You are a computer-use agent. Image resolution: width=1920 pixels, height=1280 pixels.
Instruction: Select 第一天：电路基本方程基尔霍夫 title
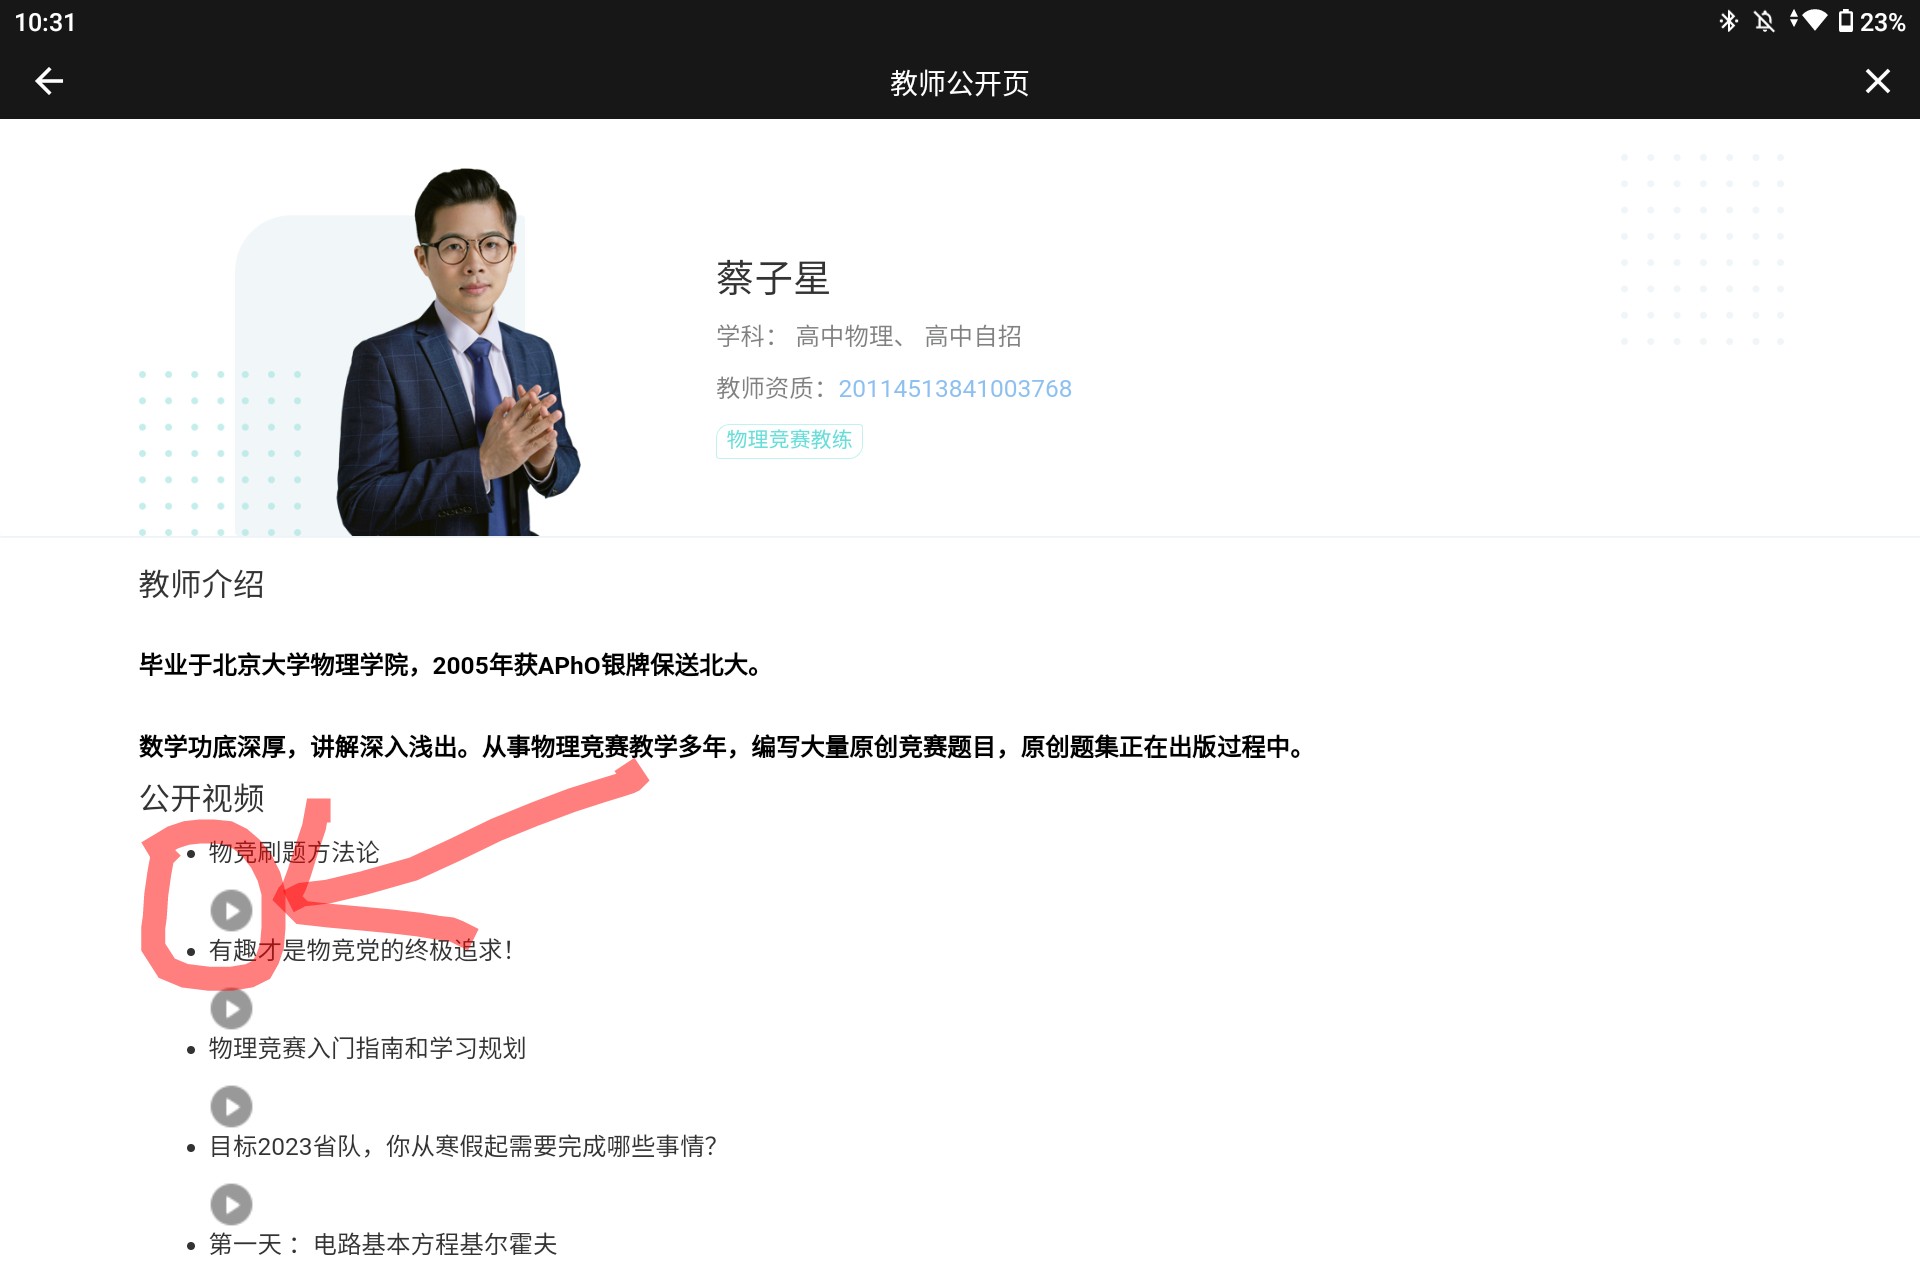(x=383, y=1244)
